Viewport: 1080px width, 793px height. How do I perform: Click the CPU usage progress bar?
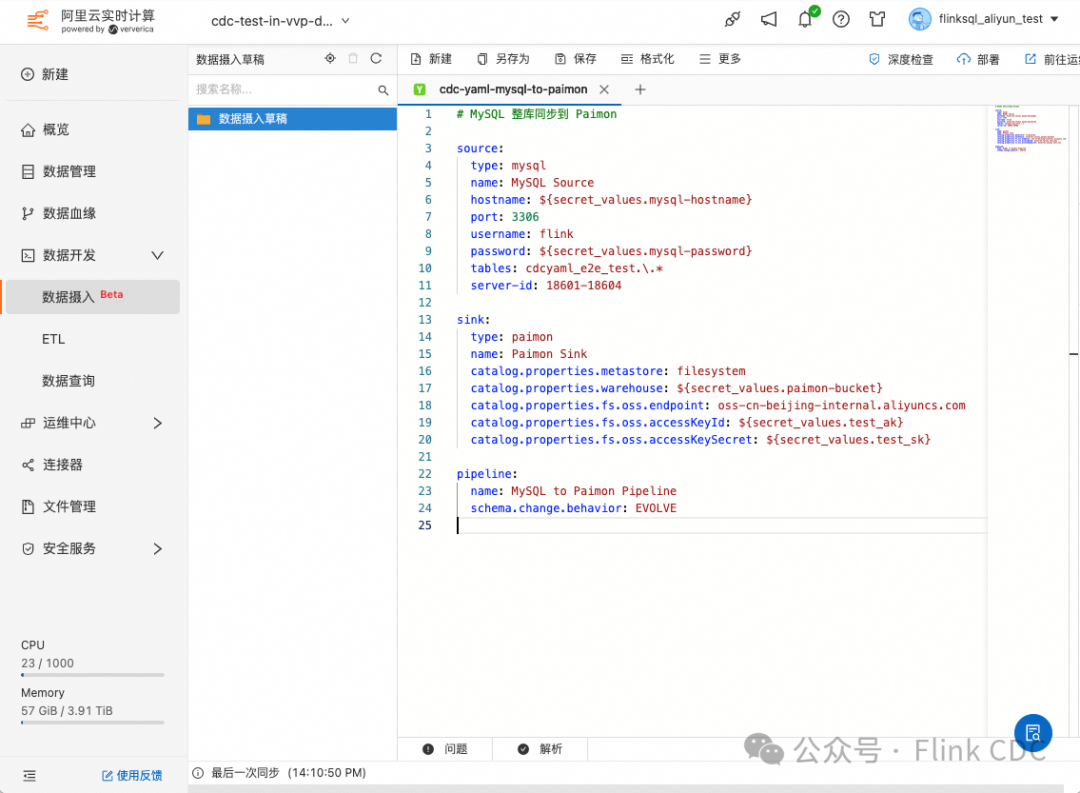[x=93, y=675]
